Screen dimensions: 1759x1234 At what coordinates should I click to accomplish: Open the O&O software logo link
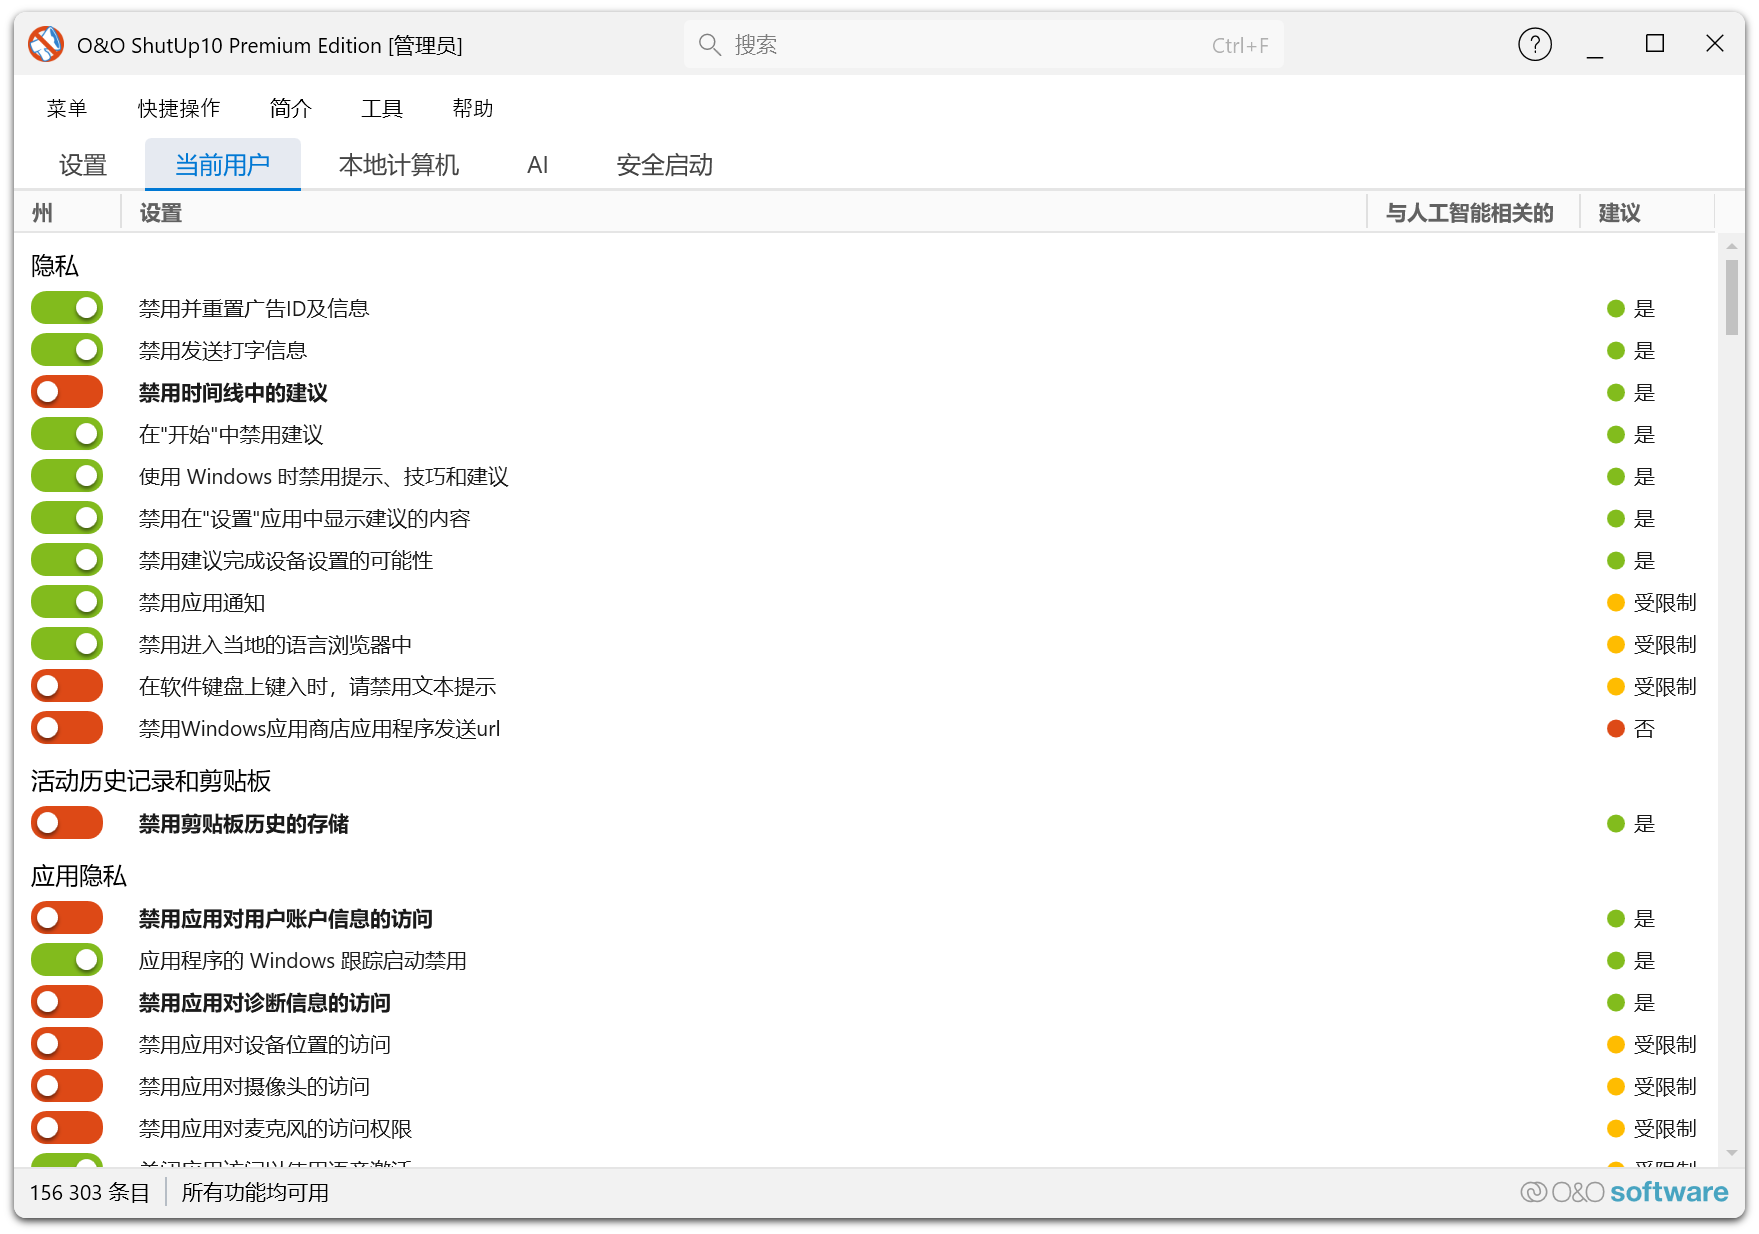pos(1624,1192)
